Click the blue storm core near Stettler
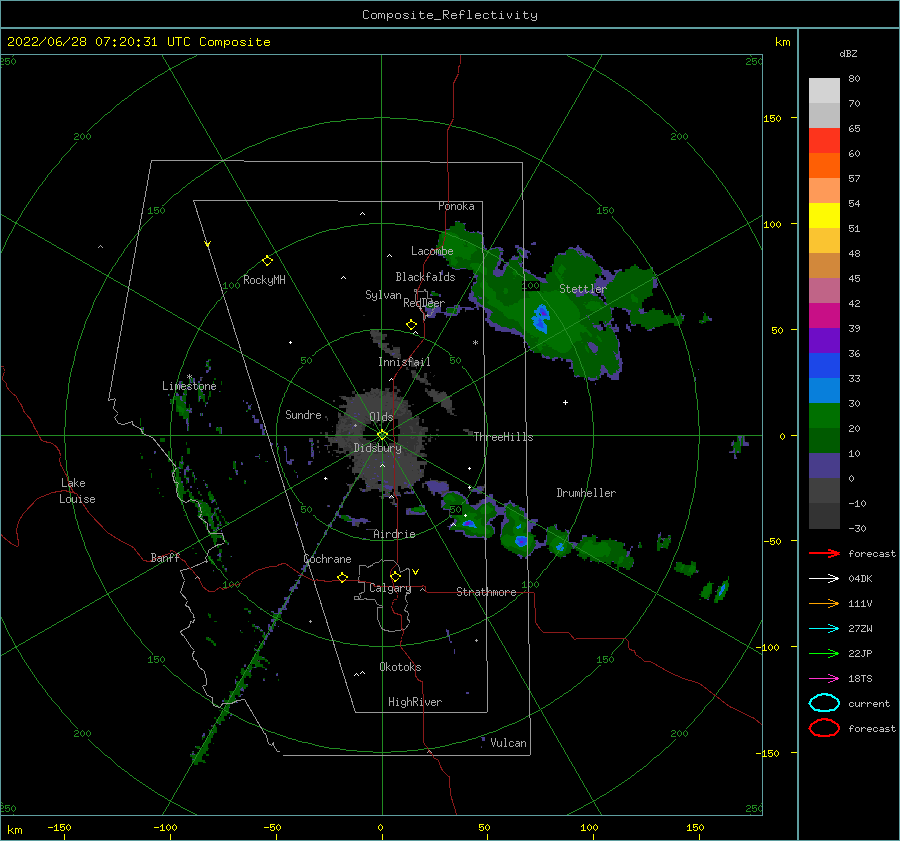Image resolution: width=900 pixels, height=841 pixels. [541, 317]
